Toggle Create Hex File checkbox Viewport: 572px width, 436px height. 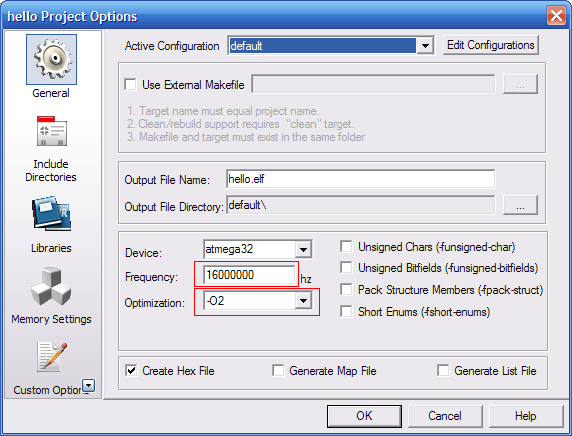pyautogui.click(x=131, y=371)
